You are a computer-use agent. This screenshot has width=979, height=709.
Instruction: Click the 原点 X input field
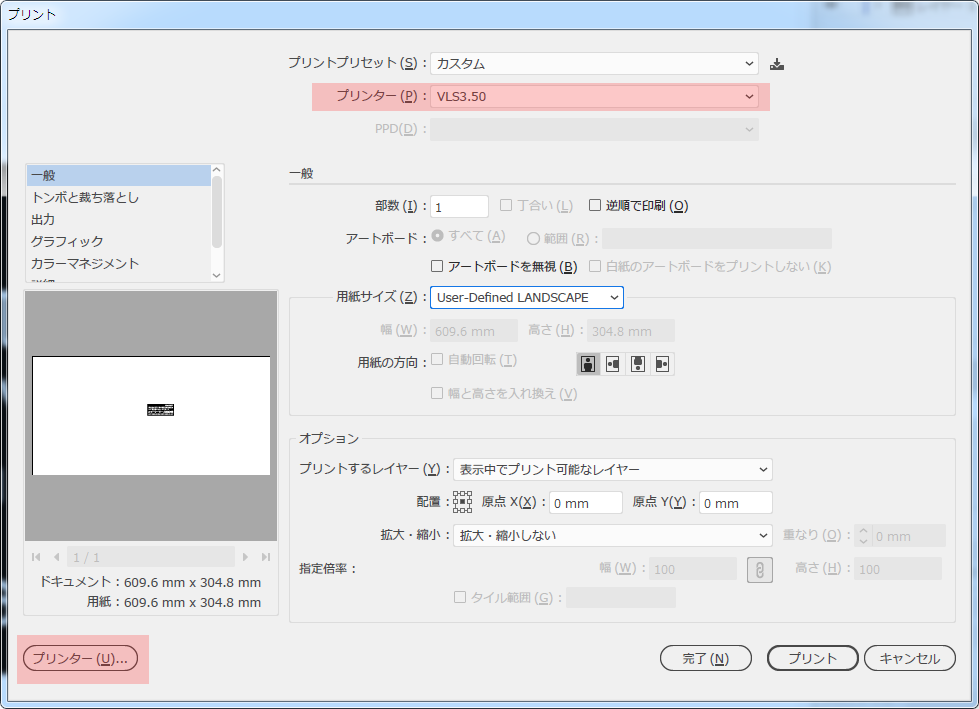(x=584, y=503)
